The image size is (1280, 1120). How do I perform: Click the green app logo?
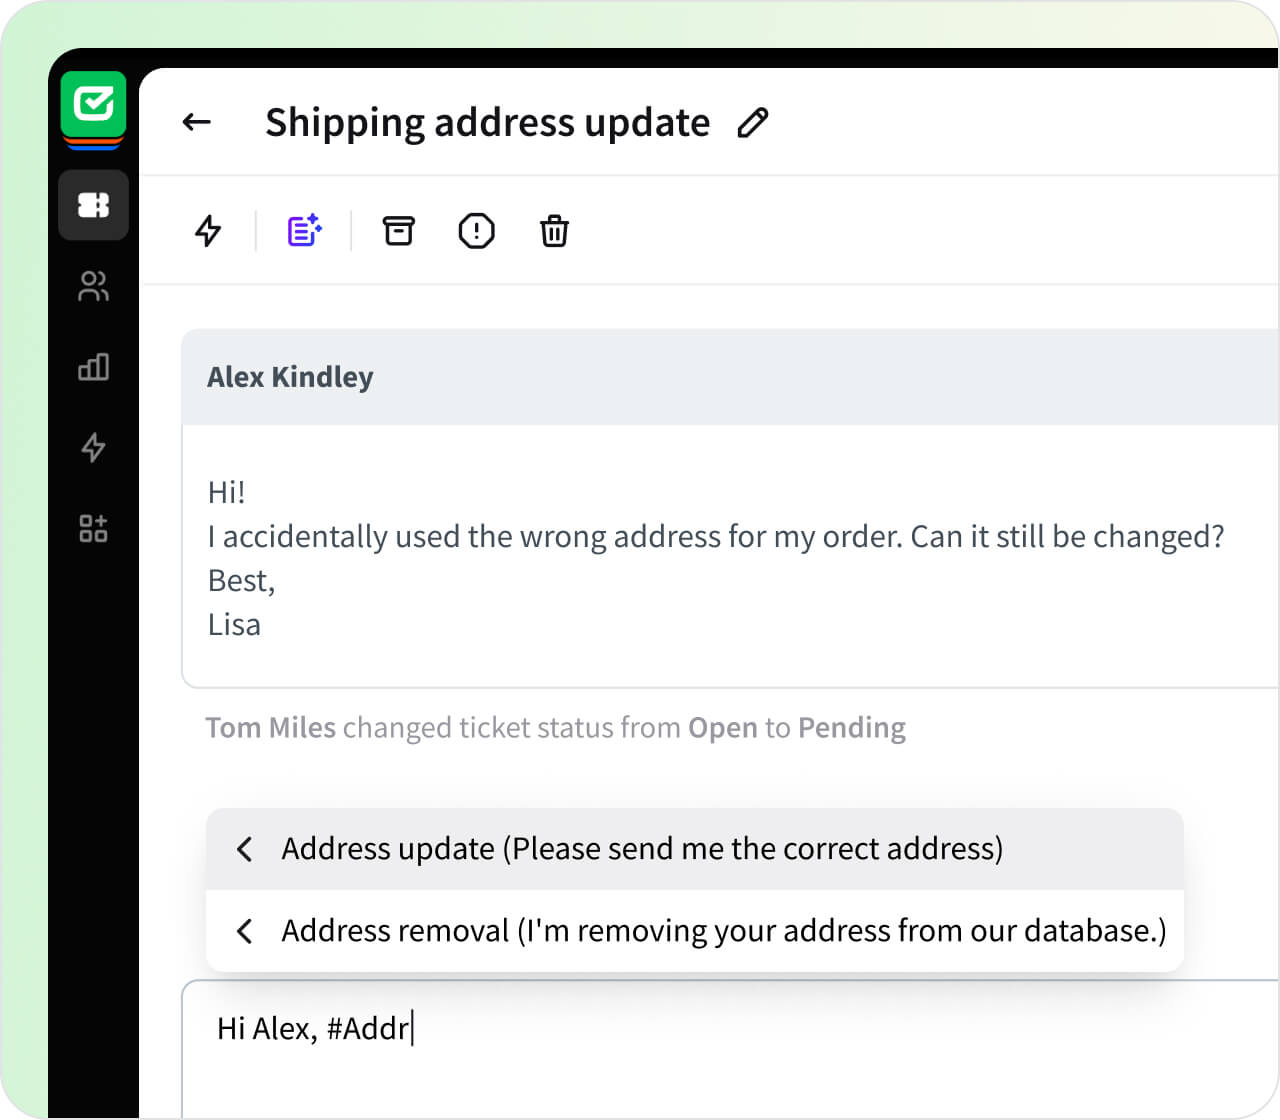[93, 106]
